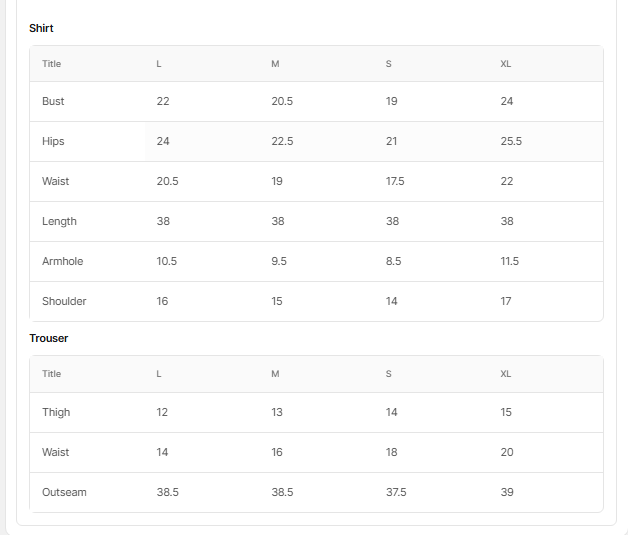
Task: Click Thigh value 13 for size M
Action: coord(277,412)
